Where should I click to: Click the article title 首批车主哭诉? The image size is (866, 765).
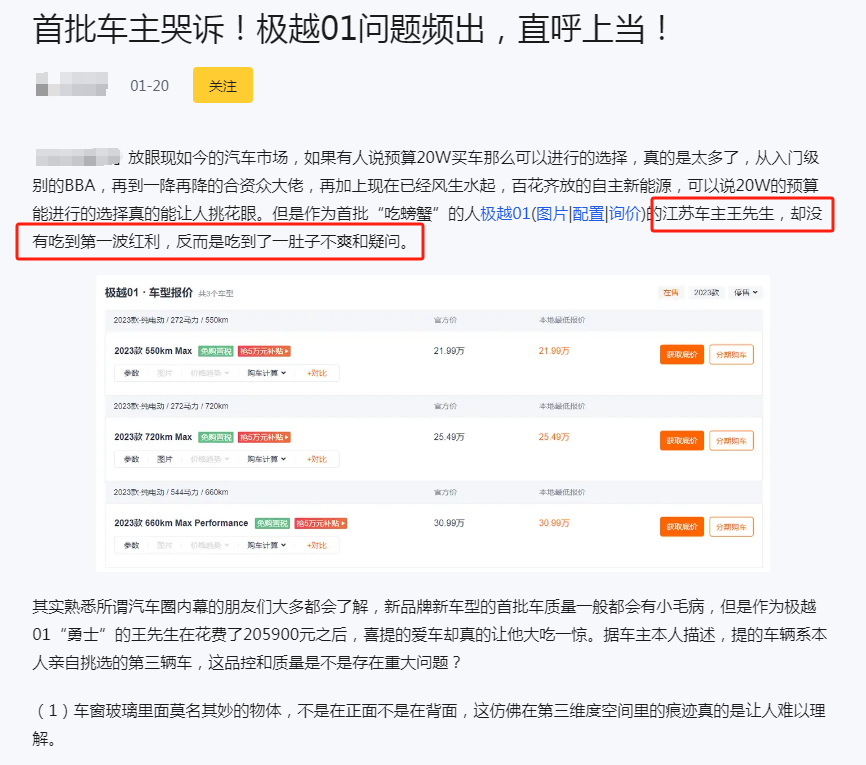(351, 29)
